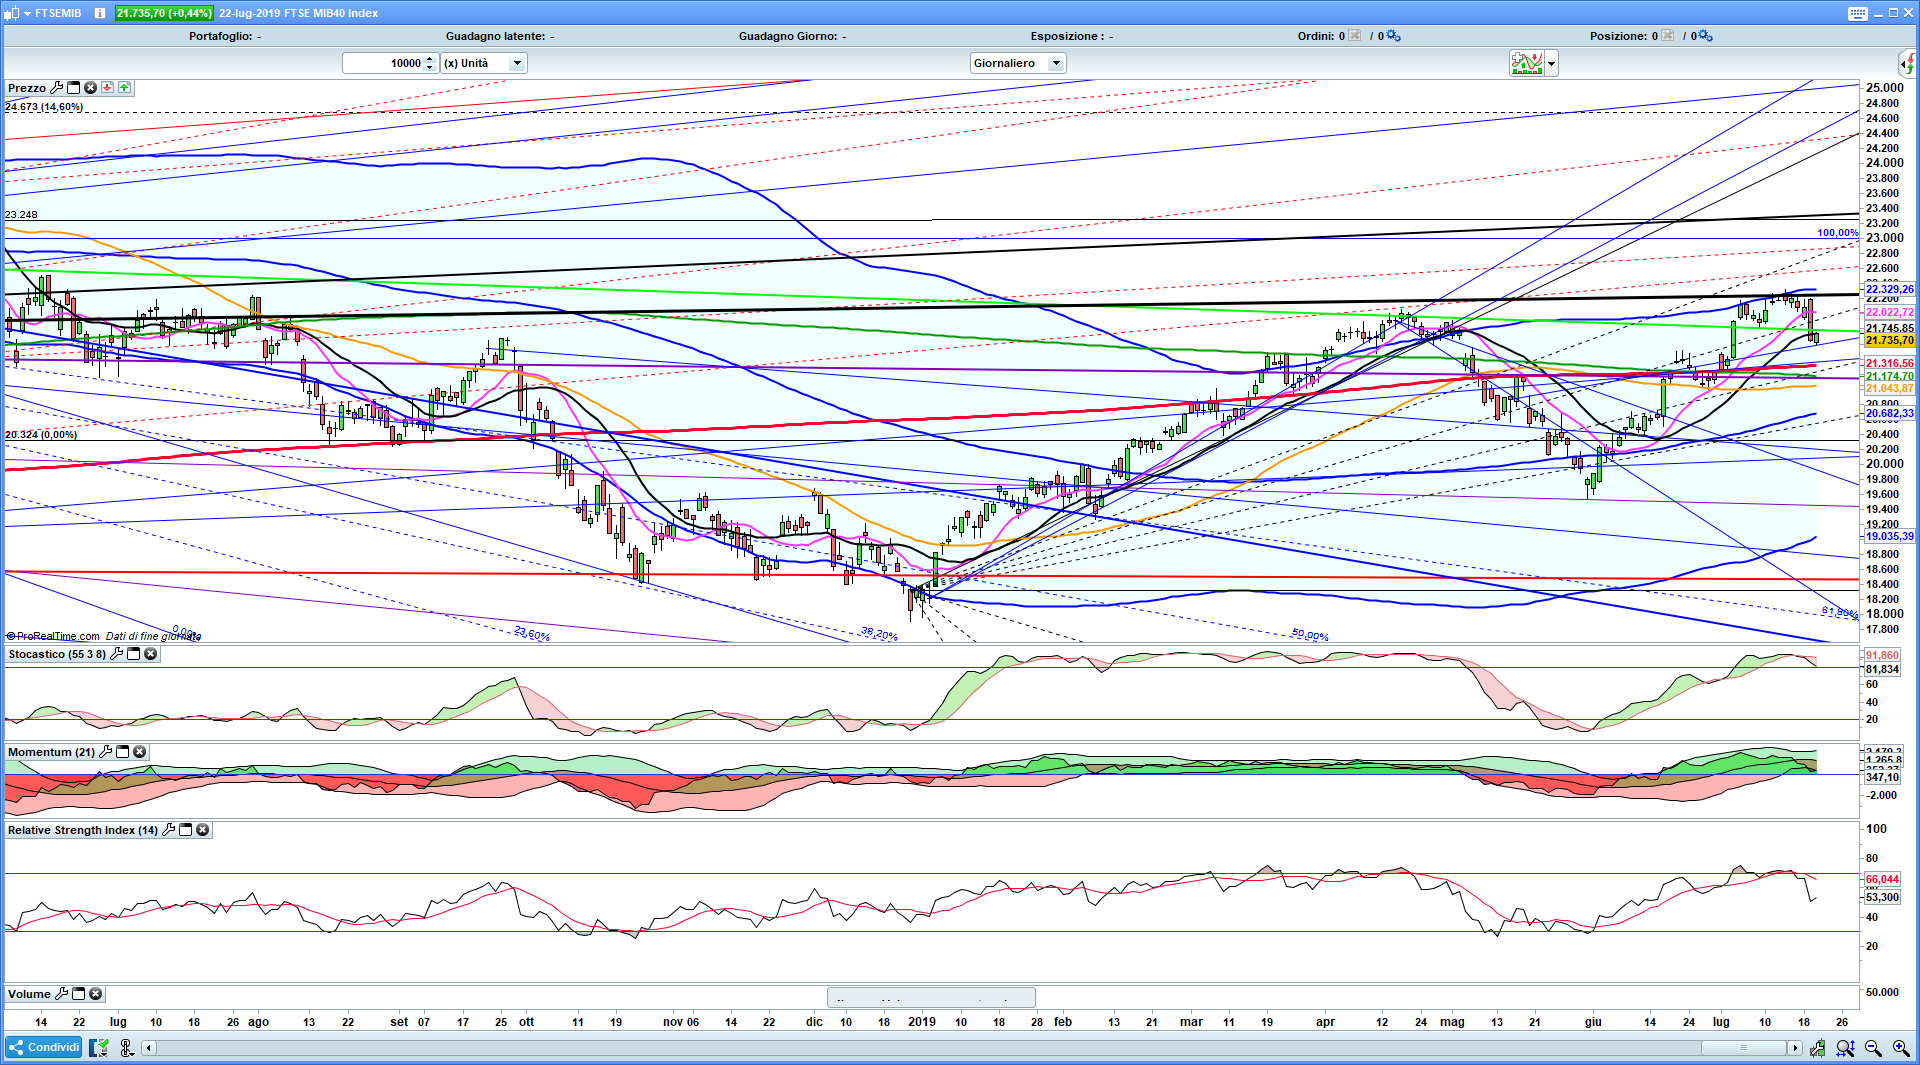Expand the add indicator dropdown arrow
Screen dimensions: 1920x1065
(1551, 64)
